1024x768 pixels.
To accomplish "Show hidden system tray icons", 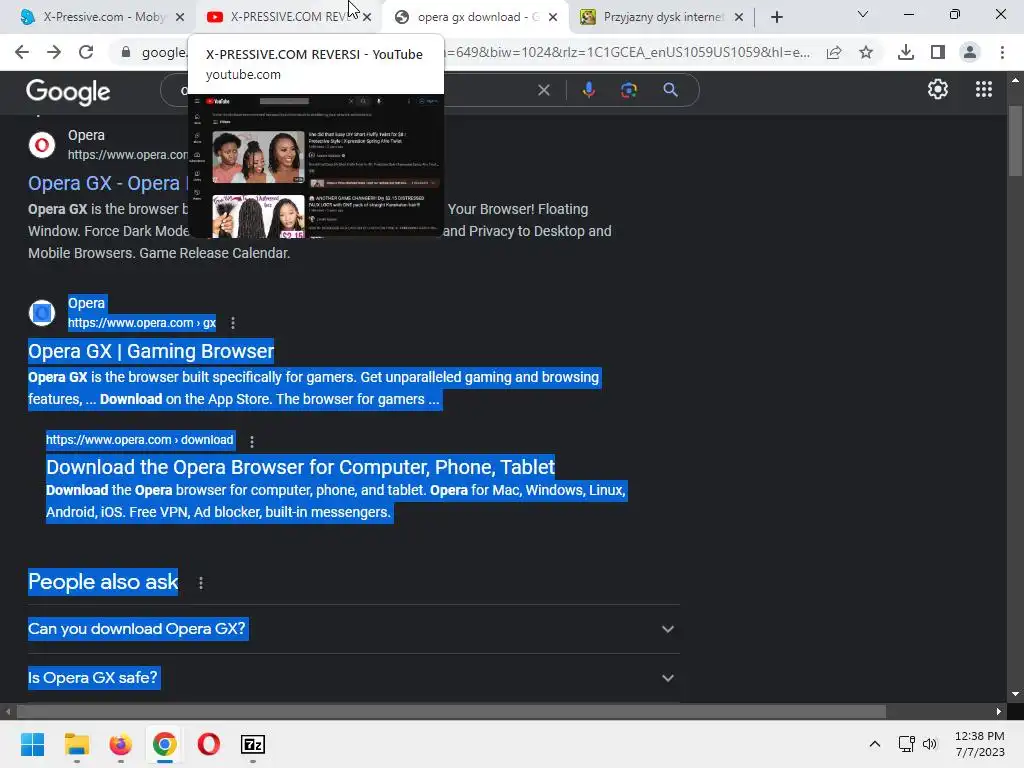I will click(x=875, y=744).
